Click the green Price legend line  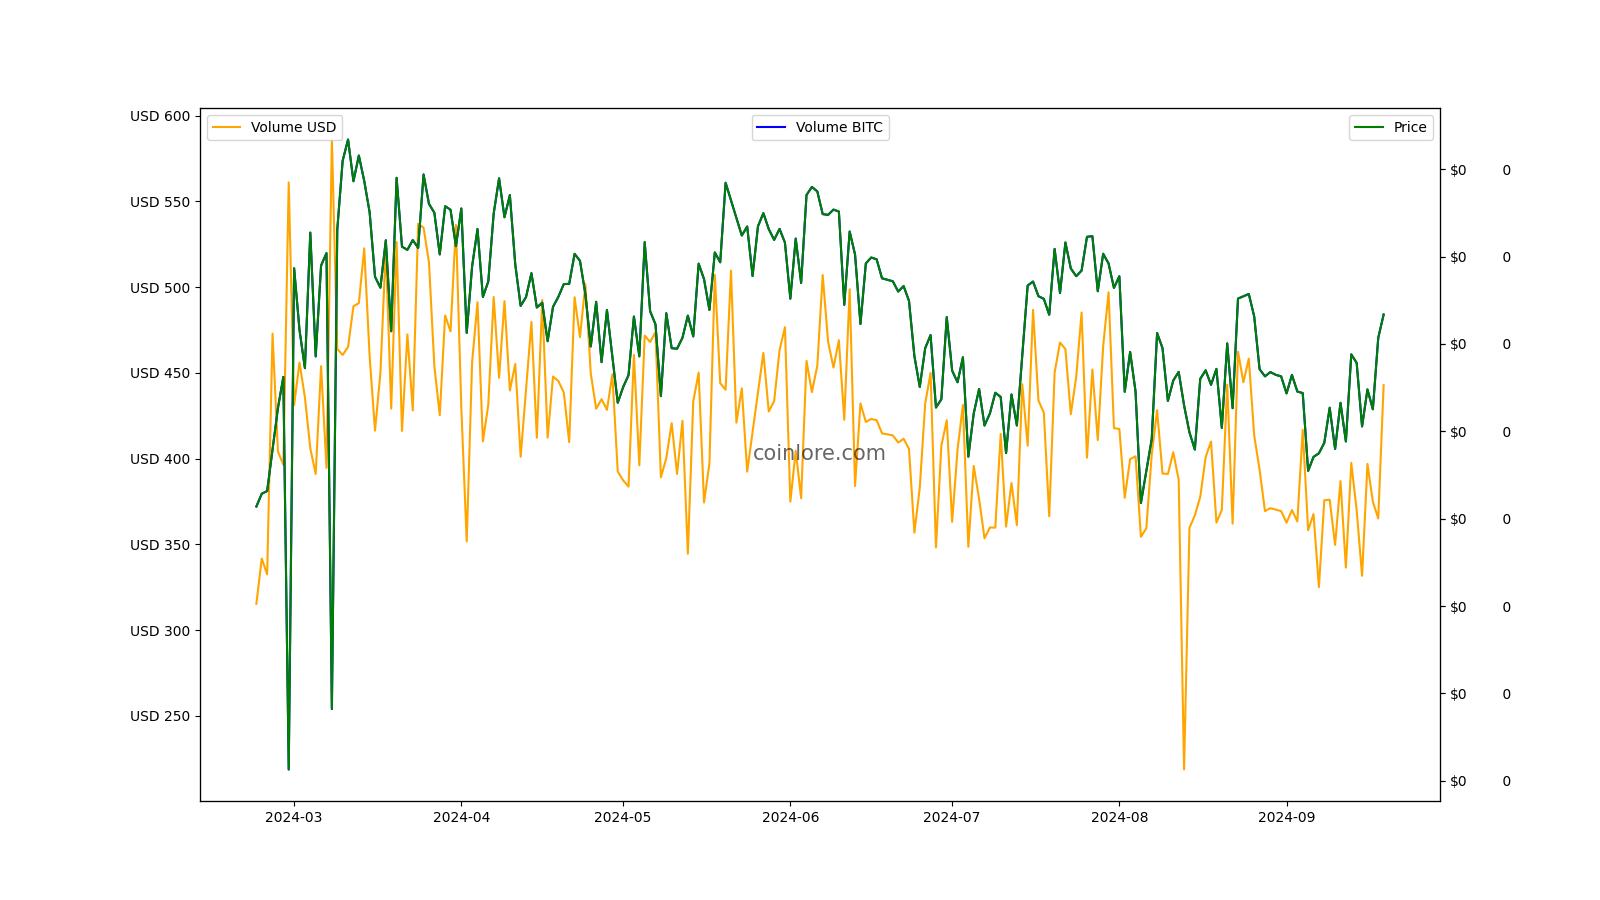tap(1370, 128)
